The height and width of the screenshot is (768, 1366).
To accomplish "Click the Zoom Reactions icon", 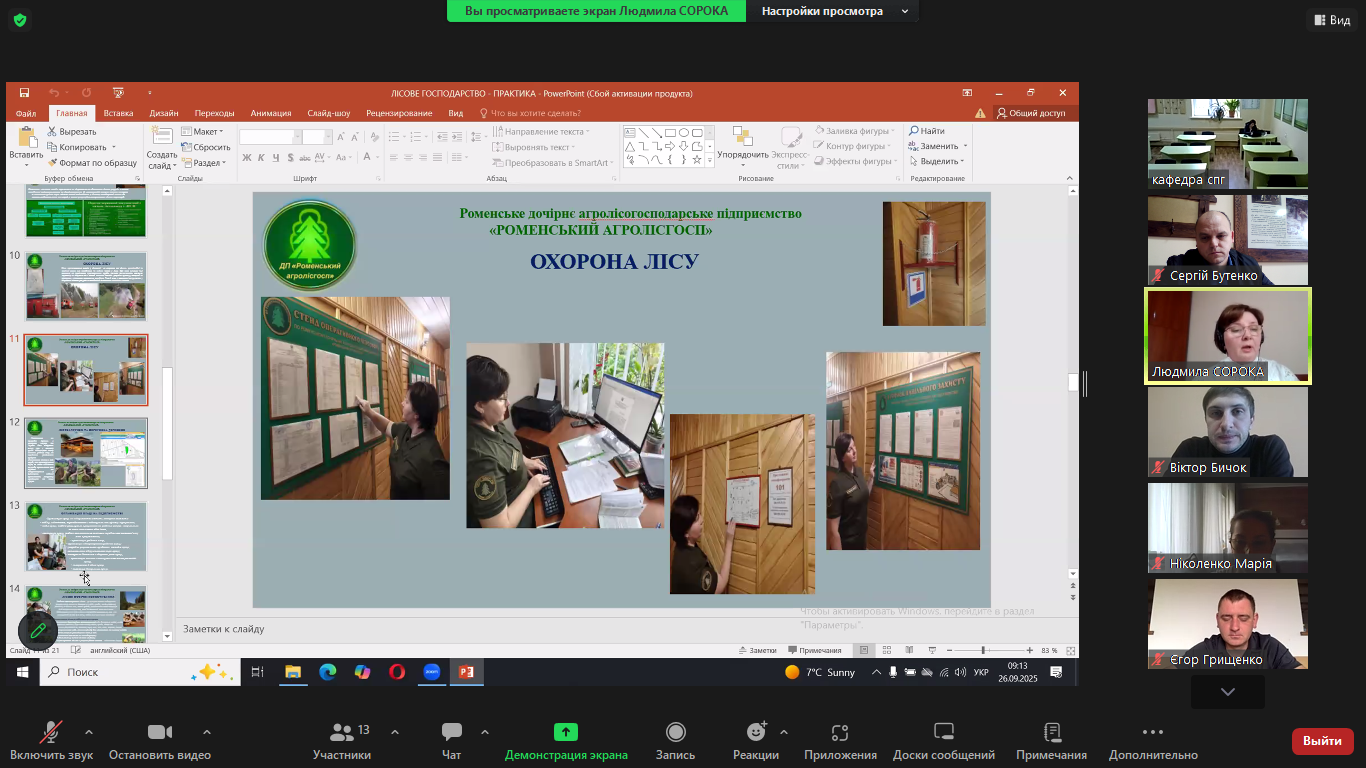I will [755, 733].
